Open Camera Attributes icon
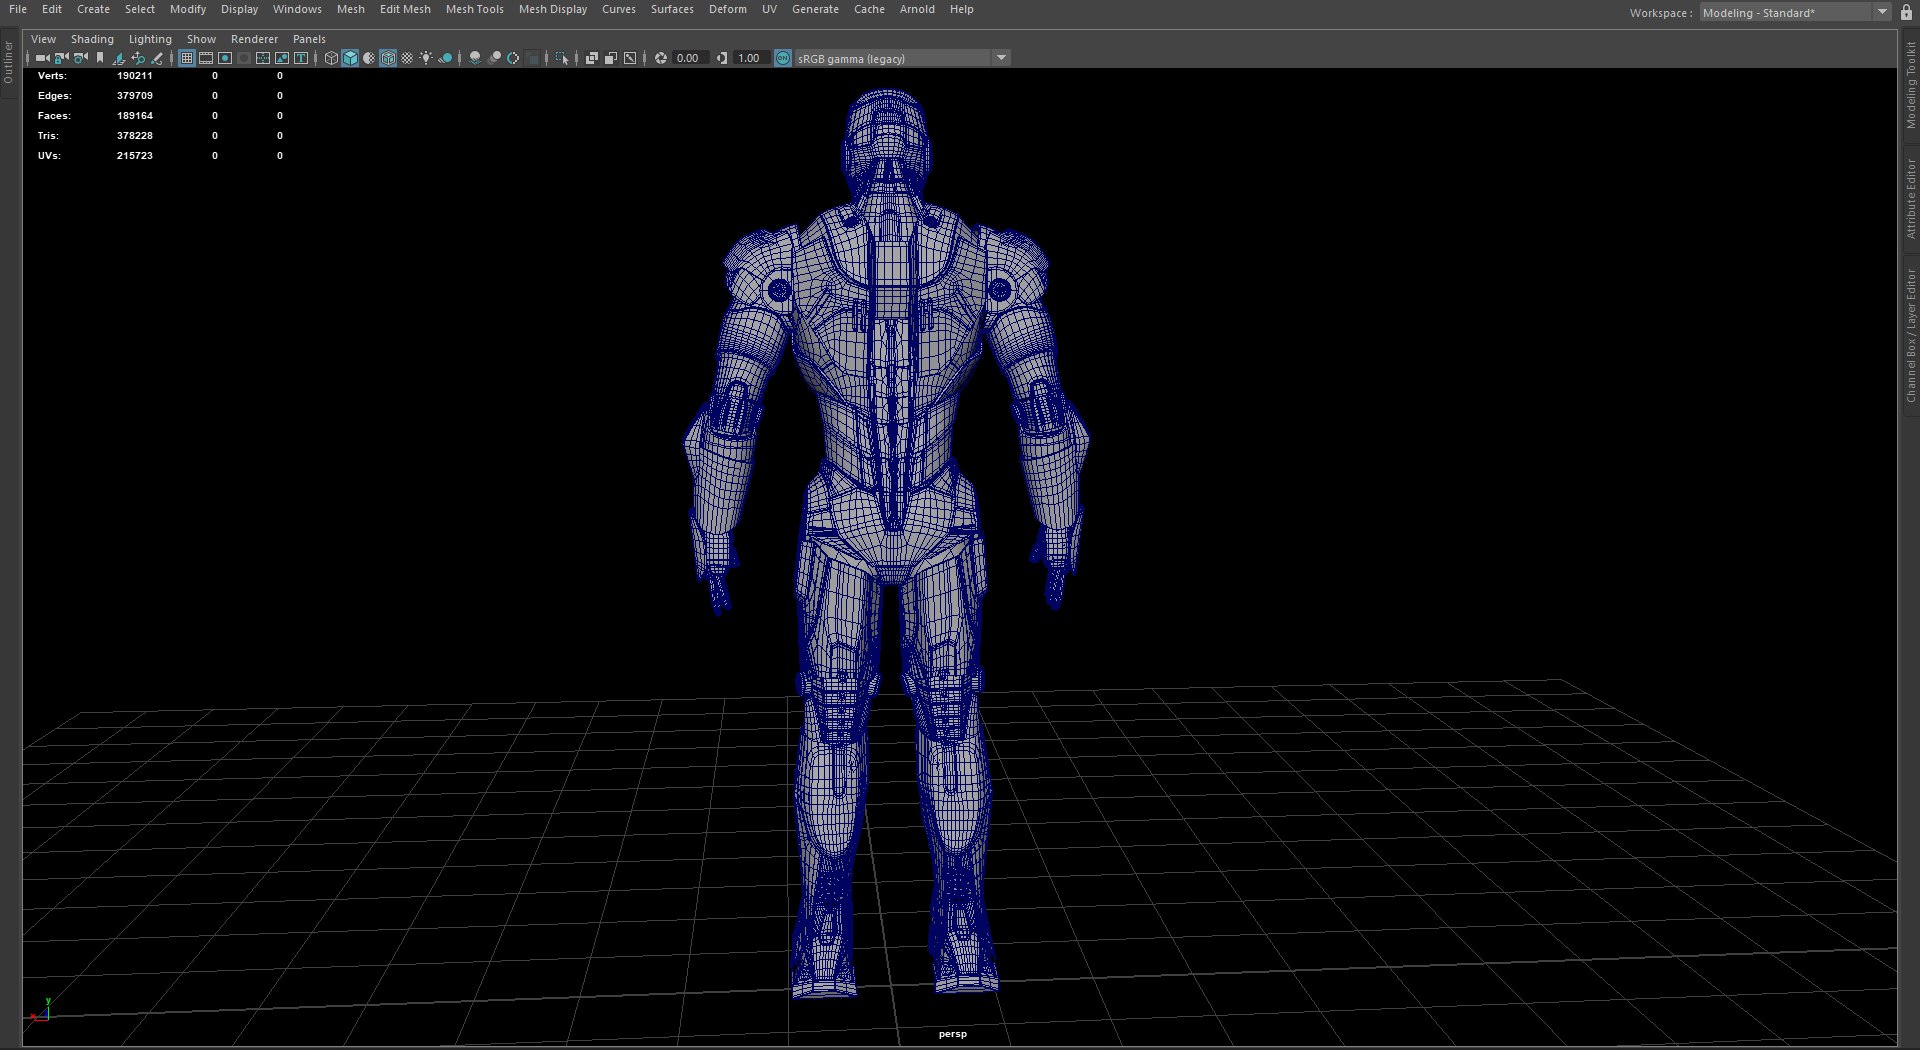Screen dimensions: 1920x1050 tap(81, 58)
